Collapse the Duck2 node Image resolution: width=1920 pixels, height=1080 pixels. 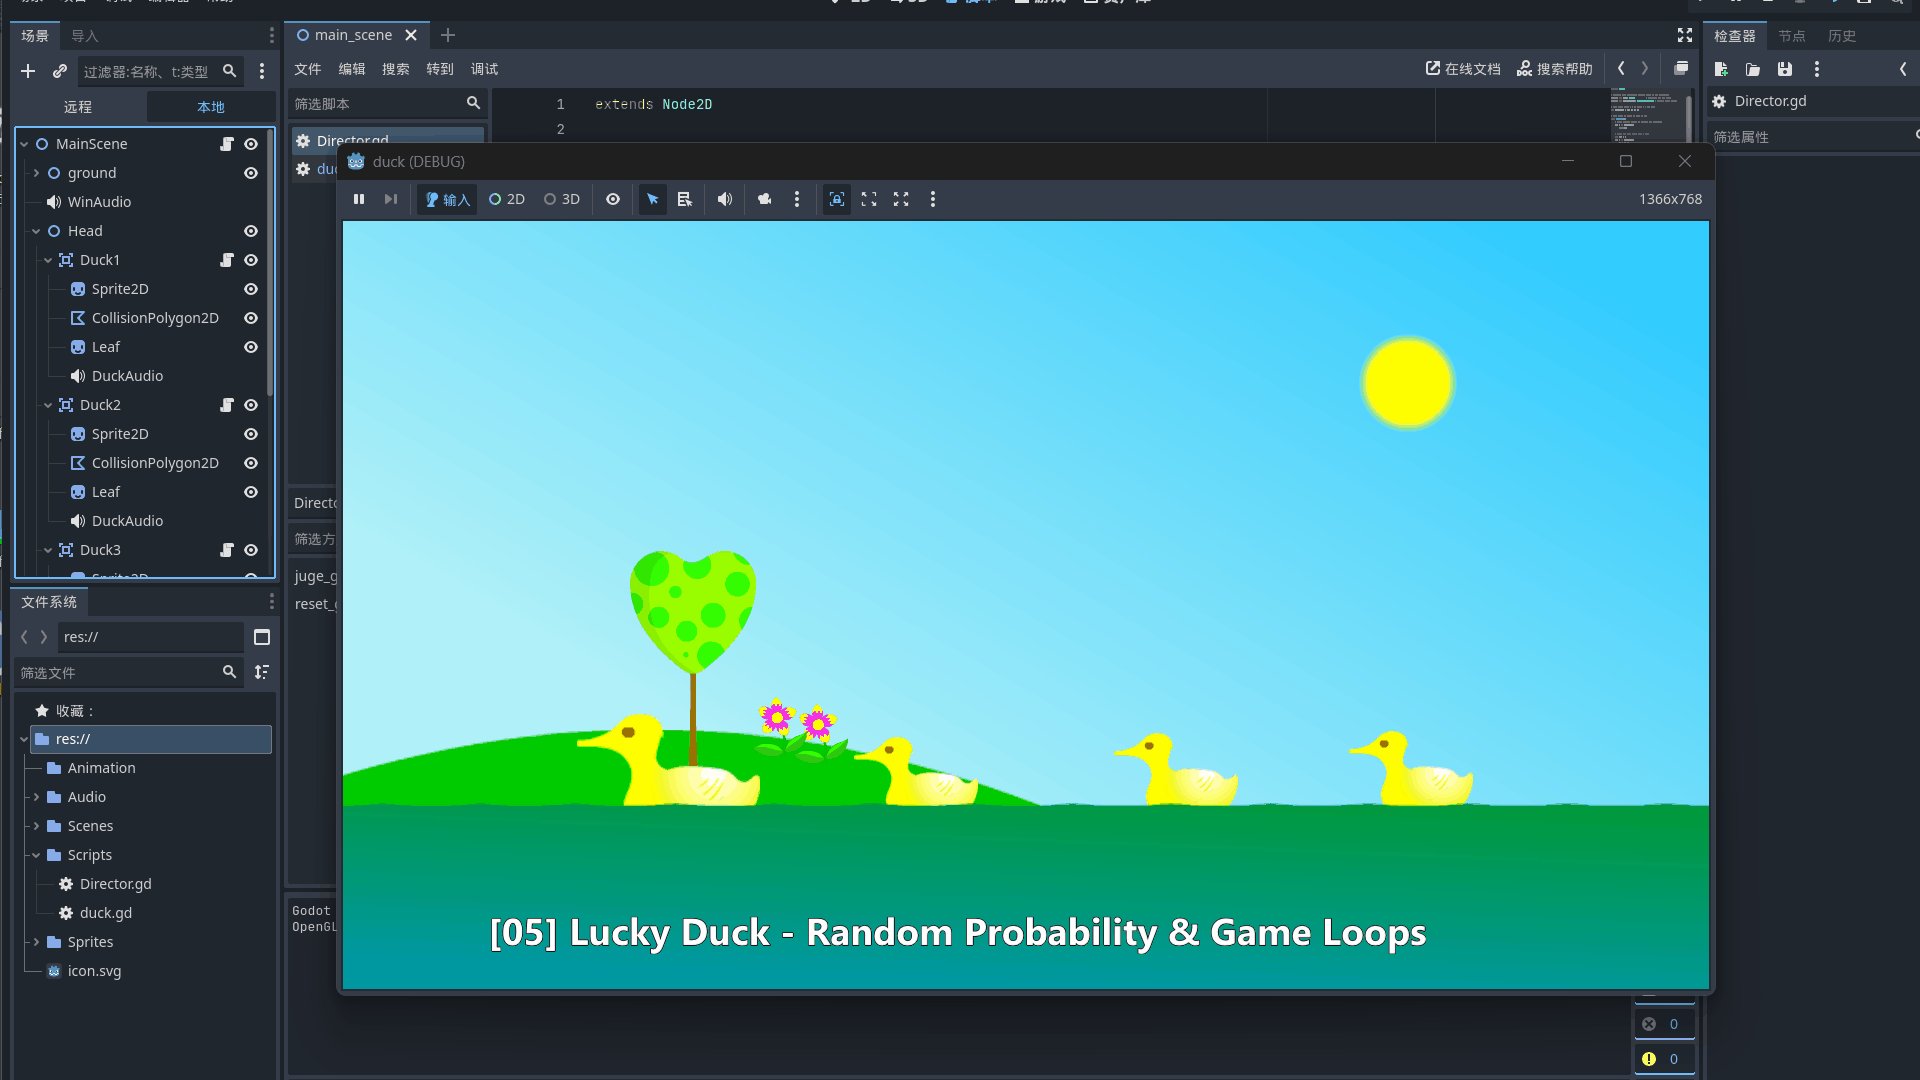(48, 405)
